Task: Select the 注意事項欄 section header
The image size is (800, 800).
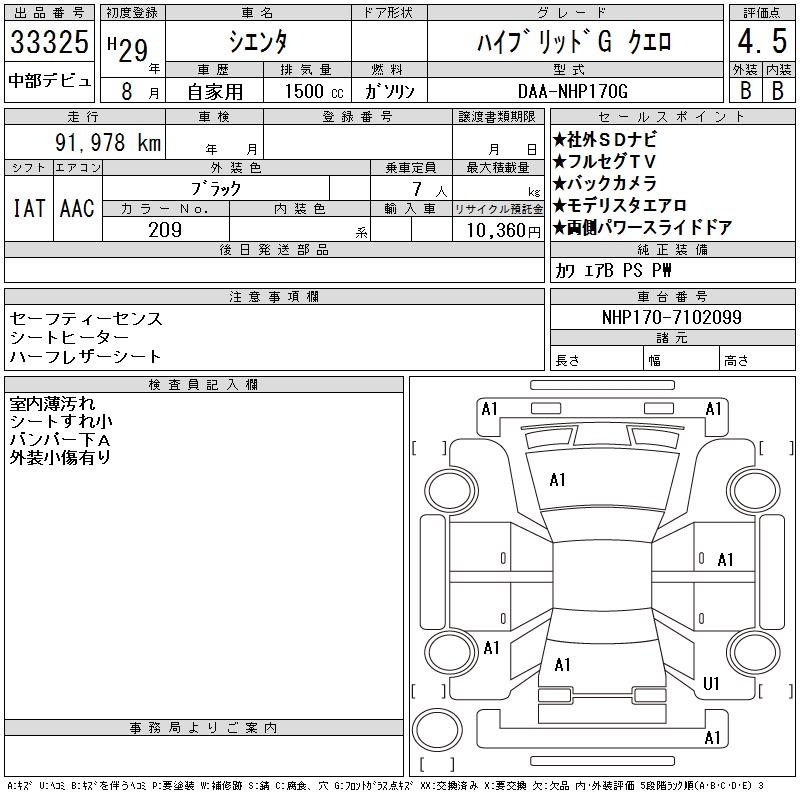Action: point(274,296)
